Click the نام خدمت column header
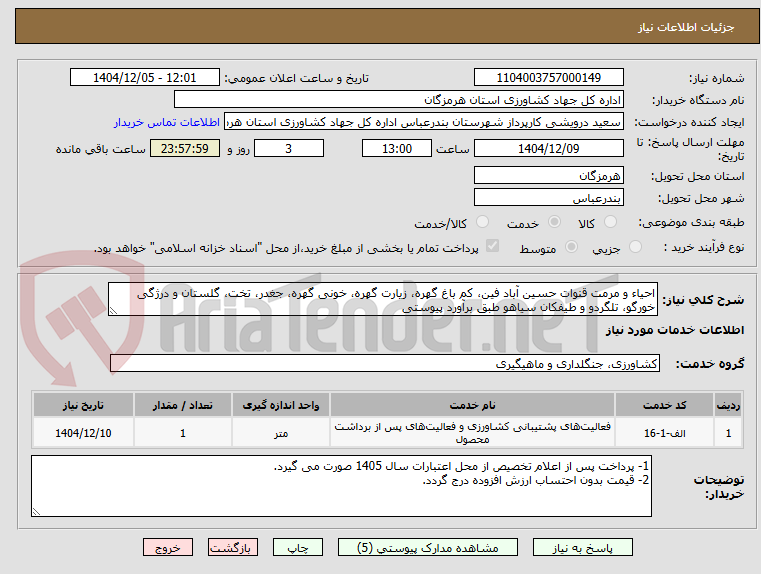The height and width of the screenshot is (574, 761). 472,405
